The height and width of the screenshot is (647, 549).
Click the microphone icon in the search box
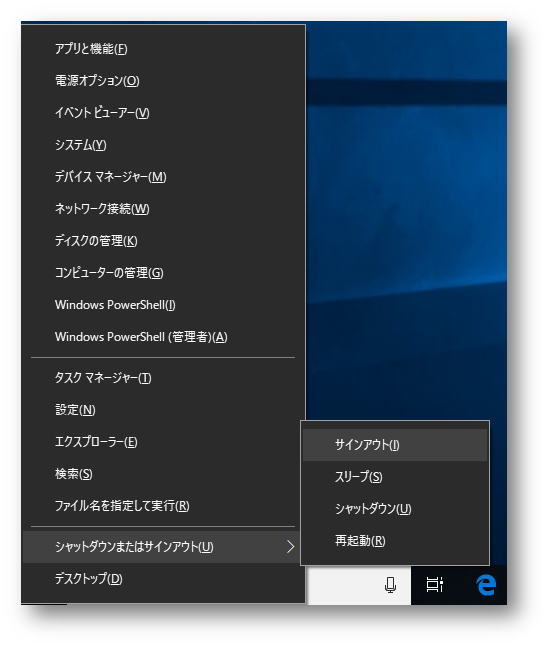[390, 585]
